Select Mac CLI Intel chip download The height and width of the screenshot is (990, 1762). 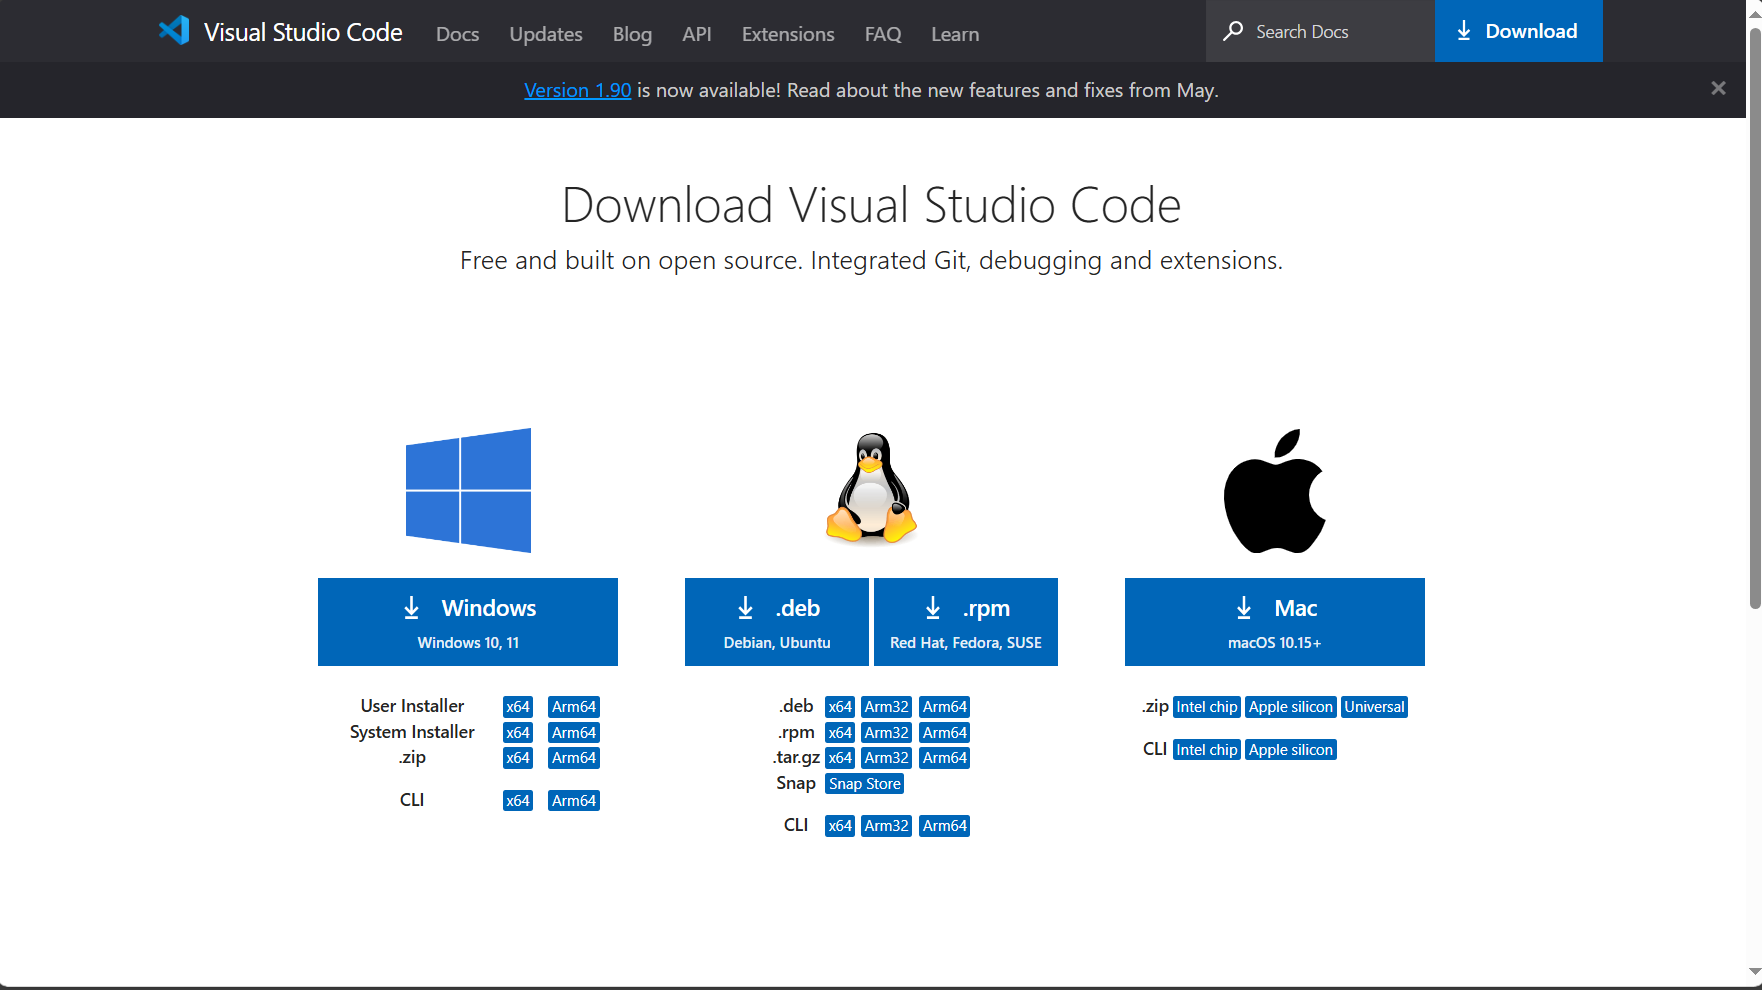pos(1207,750)
